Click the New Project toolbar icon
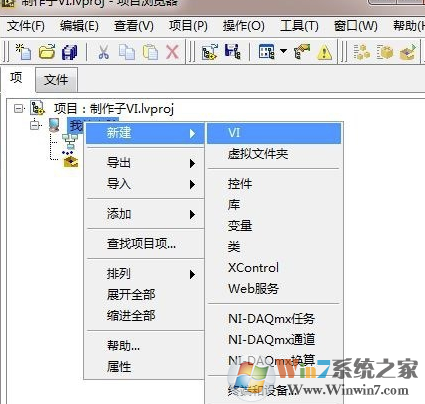Screen dimensions: 425x404 (x=23, y=52)
